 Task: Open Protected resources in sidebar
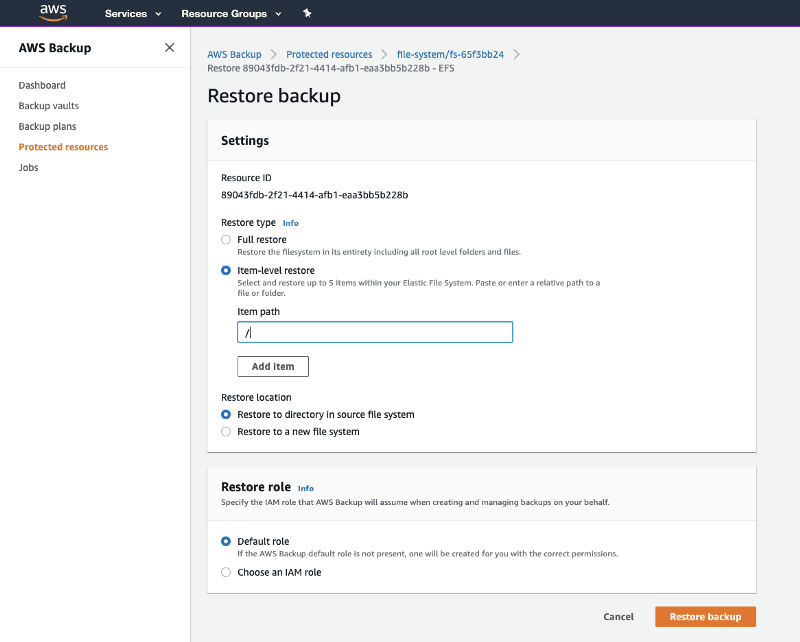point(63,147)
